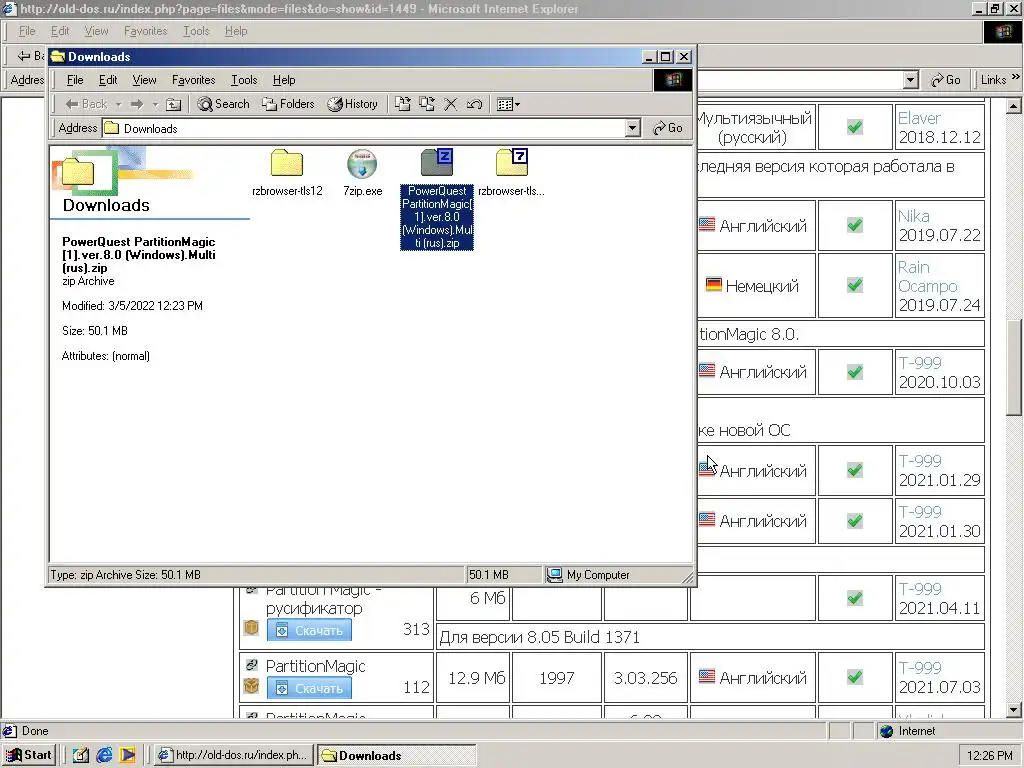
Task: Select the PowerQuest PartitionMagic zip archive icon
Action: click(437, 163)
